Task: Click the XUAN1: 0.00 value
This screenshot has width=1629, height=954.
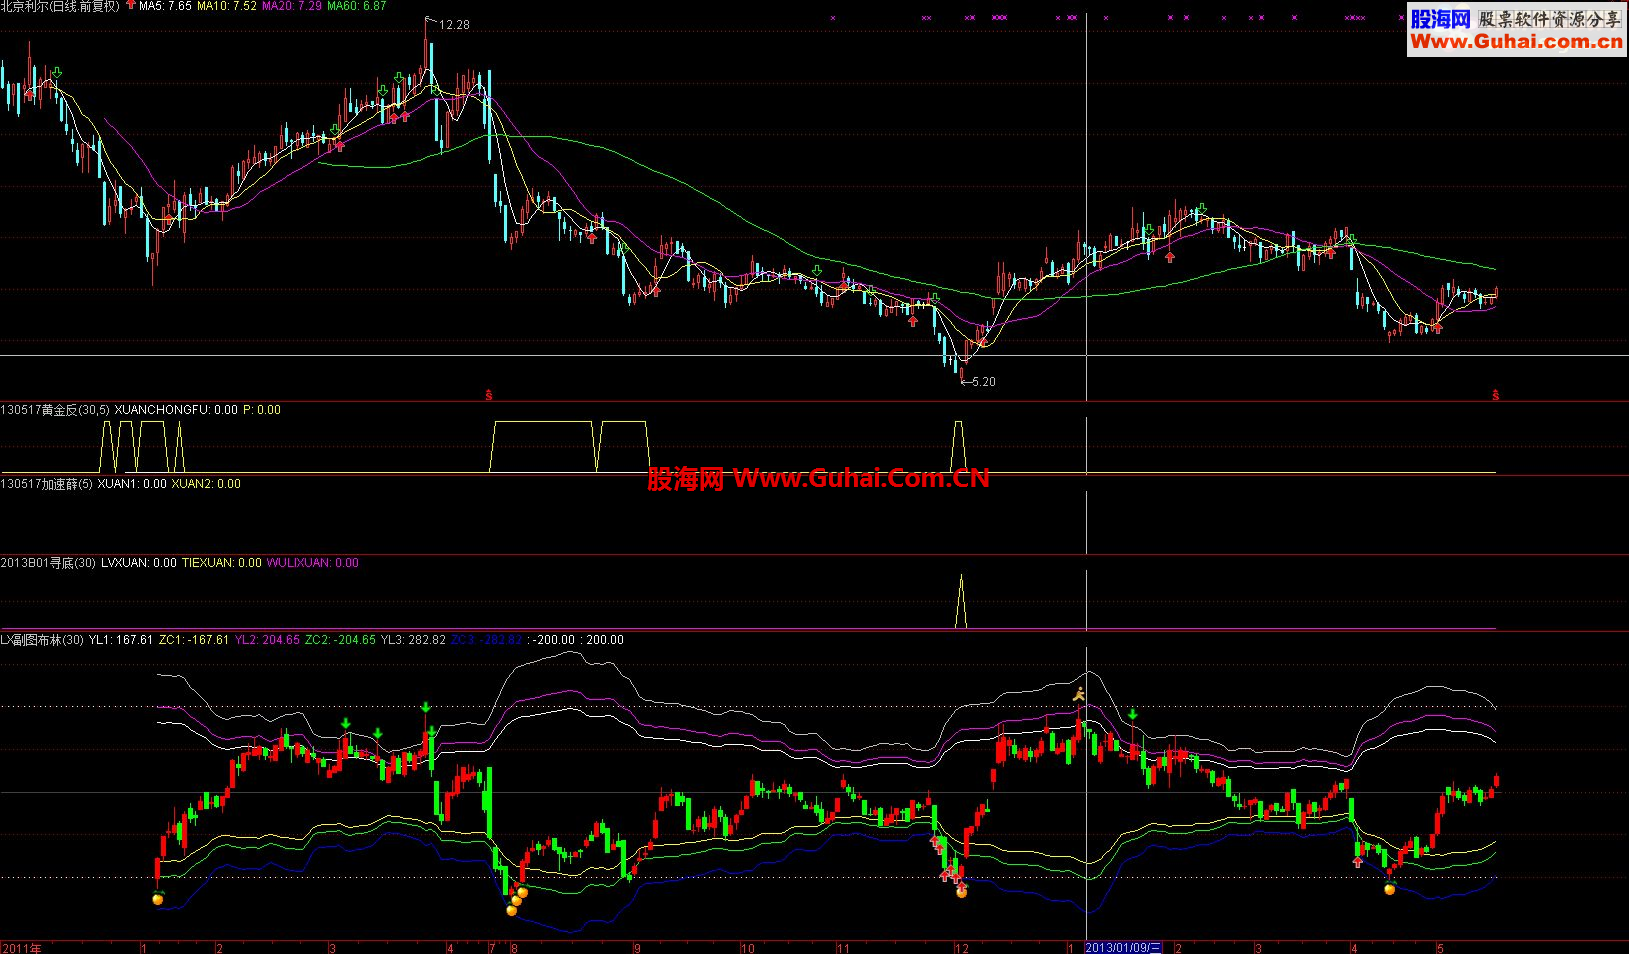Action: tap(132, 484)
